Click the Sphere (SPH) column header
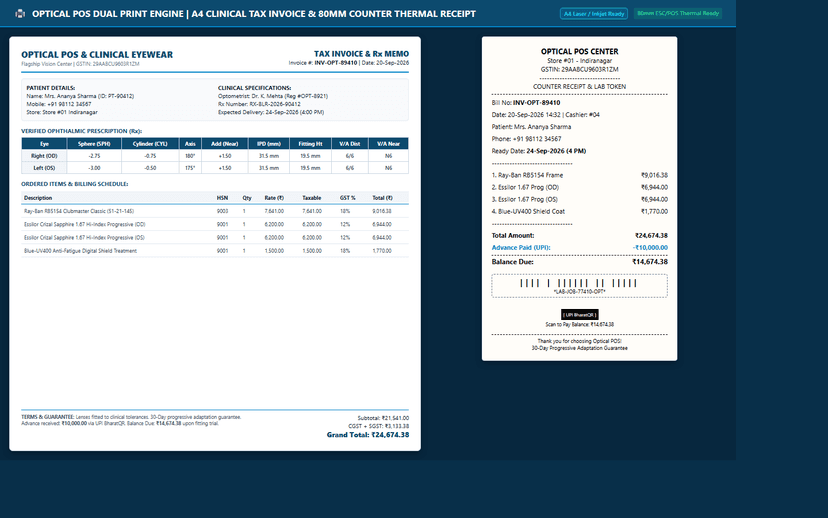This screenshot has height=518, width=828. (x=94, y=144)
